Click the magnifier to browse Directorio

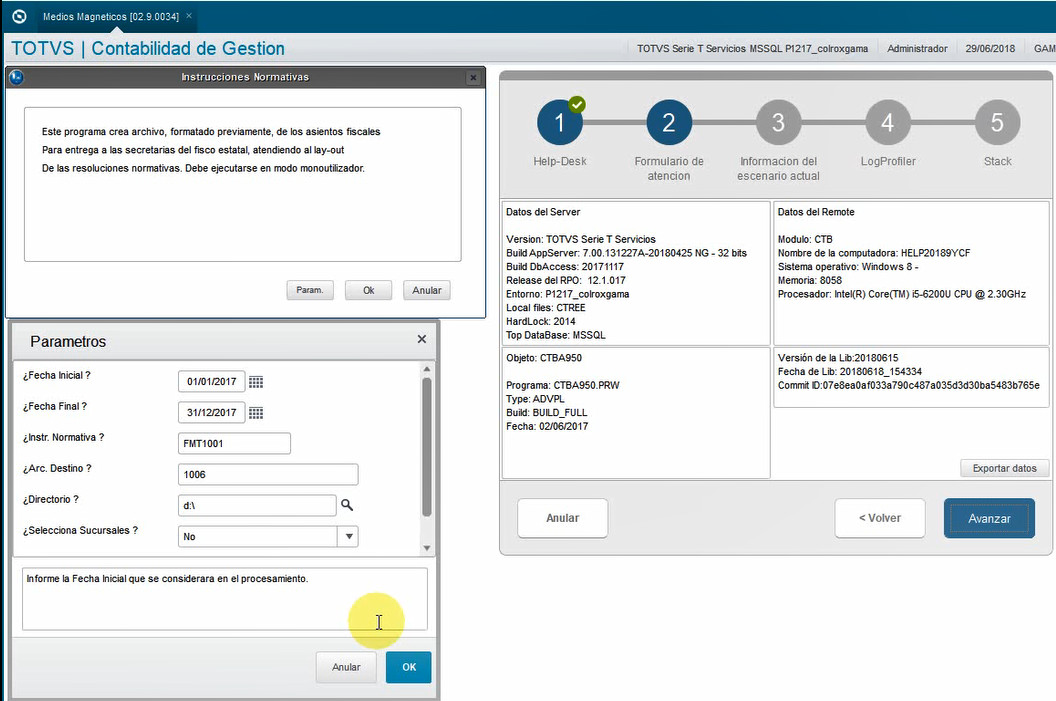(347, 504)
